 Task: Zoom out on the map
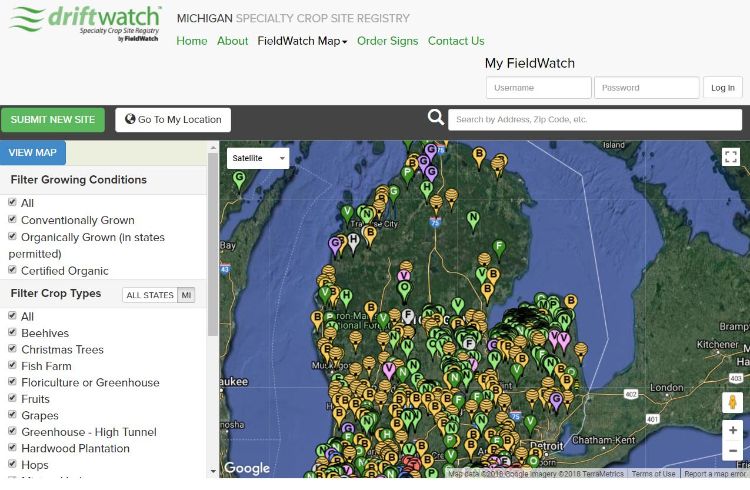tap(733, 451)
